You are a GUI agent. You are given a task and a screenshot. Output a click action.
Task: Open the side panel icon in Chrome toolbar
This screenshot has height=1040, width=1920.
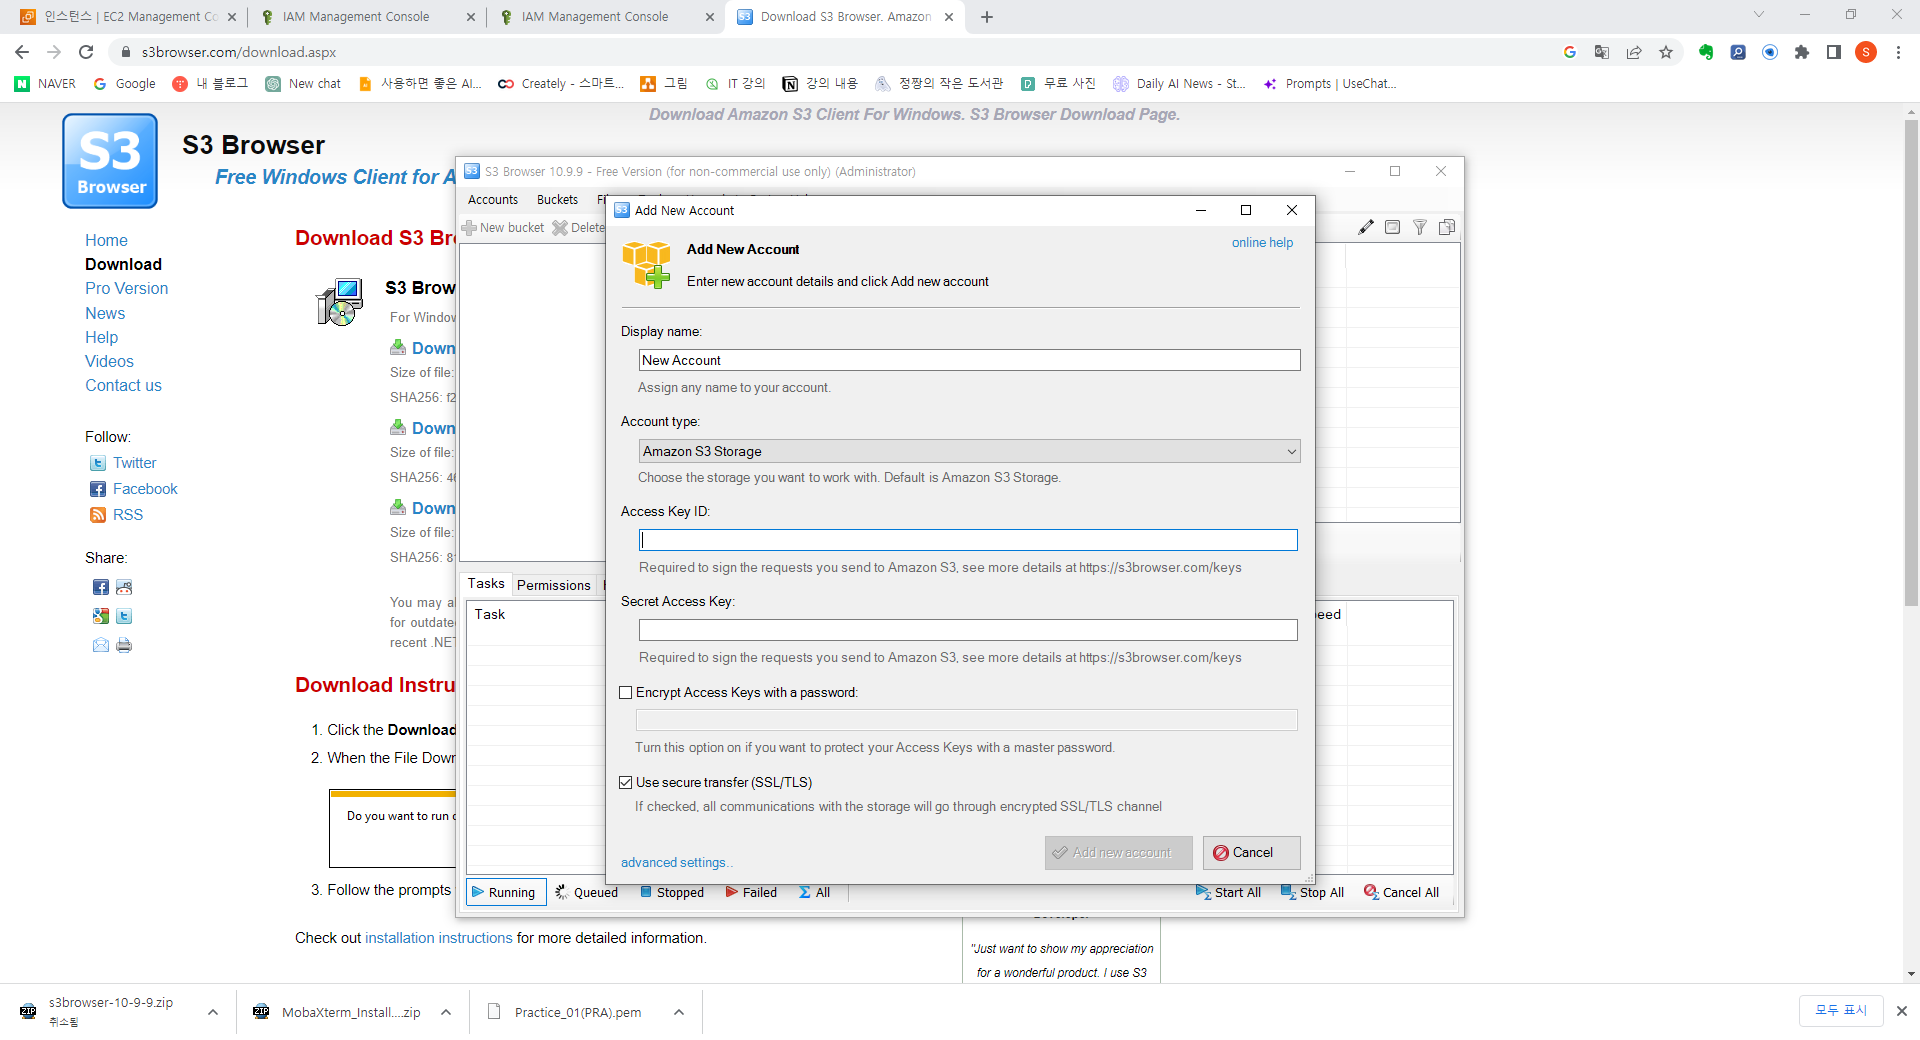click(1834, 52)
